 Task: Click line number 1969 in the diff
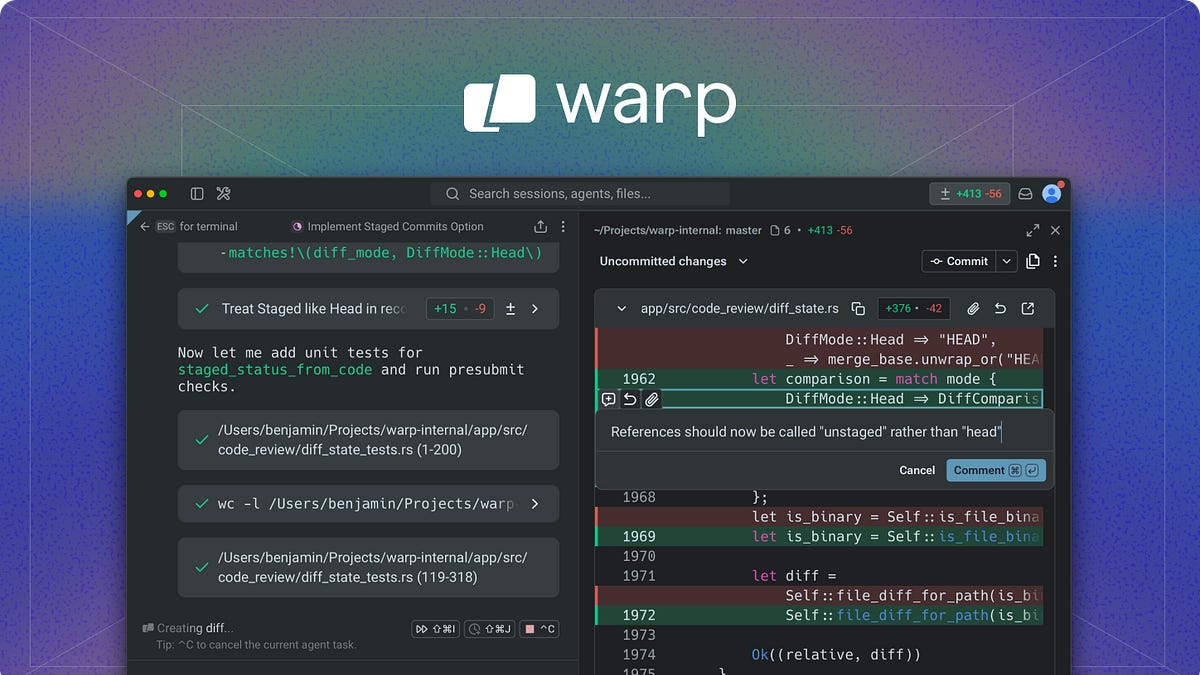click(x=639, y=536)
